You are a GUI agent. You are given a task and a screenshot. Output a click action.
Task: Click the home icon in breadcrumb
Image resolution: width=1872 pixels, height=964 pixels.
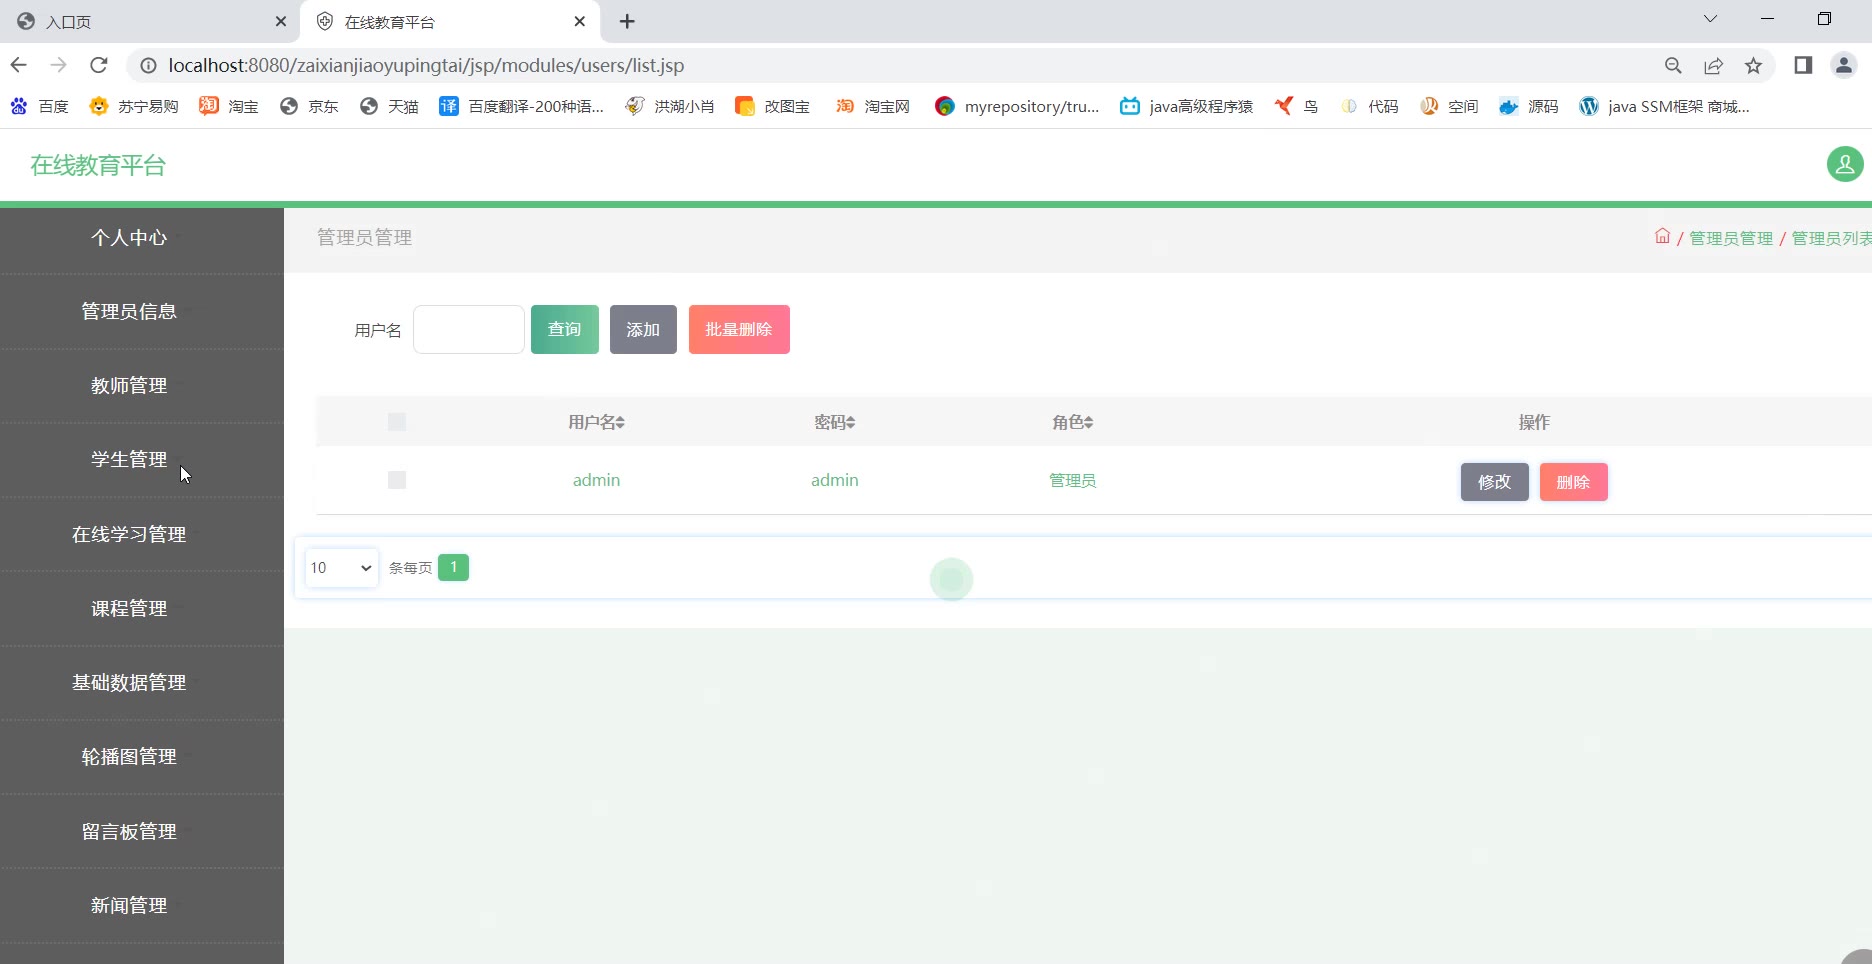click(1662, 237)
